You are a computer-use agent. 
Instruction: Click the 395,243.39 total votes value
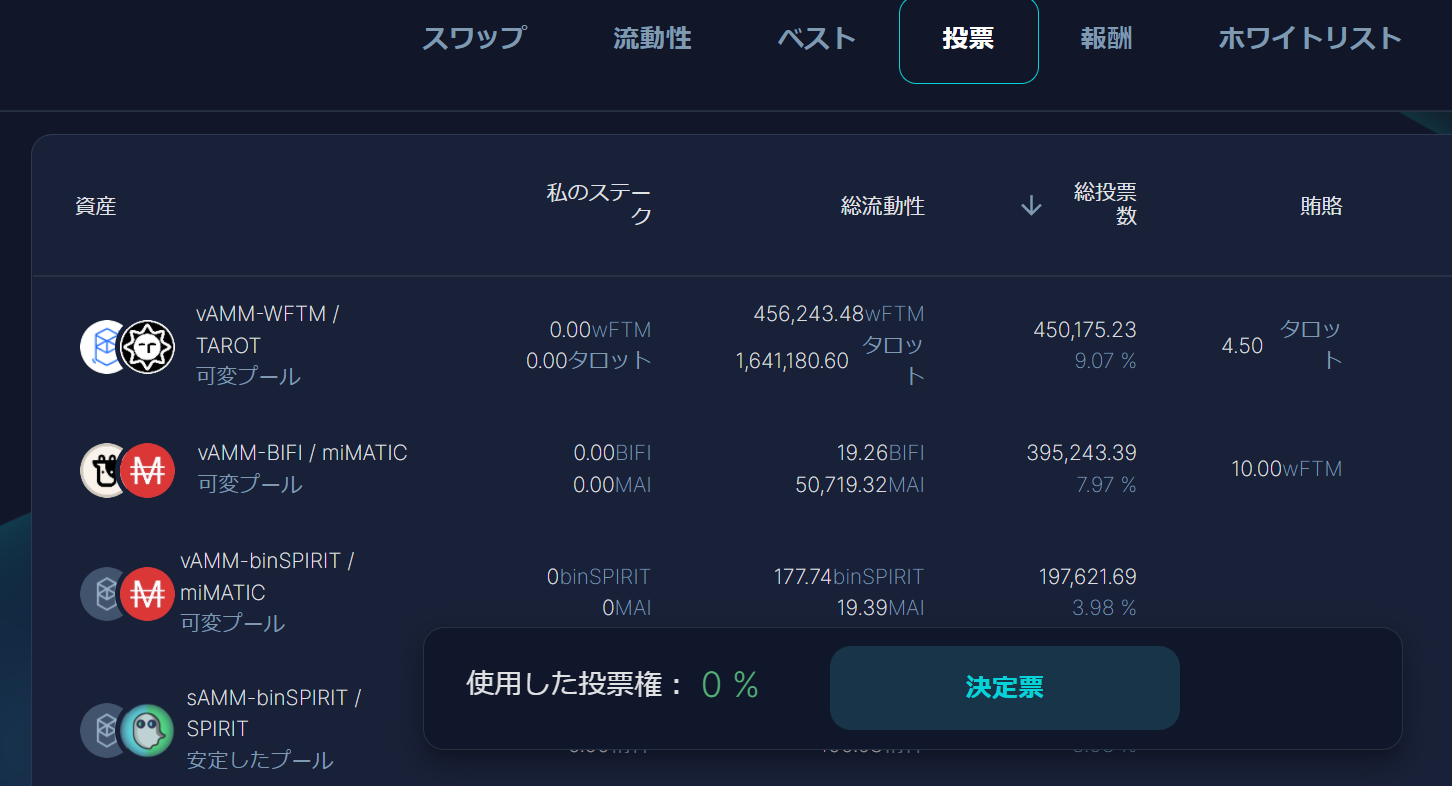pyautogui.click(x=1081, y=453)
